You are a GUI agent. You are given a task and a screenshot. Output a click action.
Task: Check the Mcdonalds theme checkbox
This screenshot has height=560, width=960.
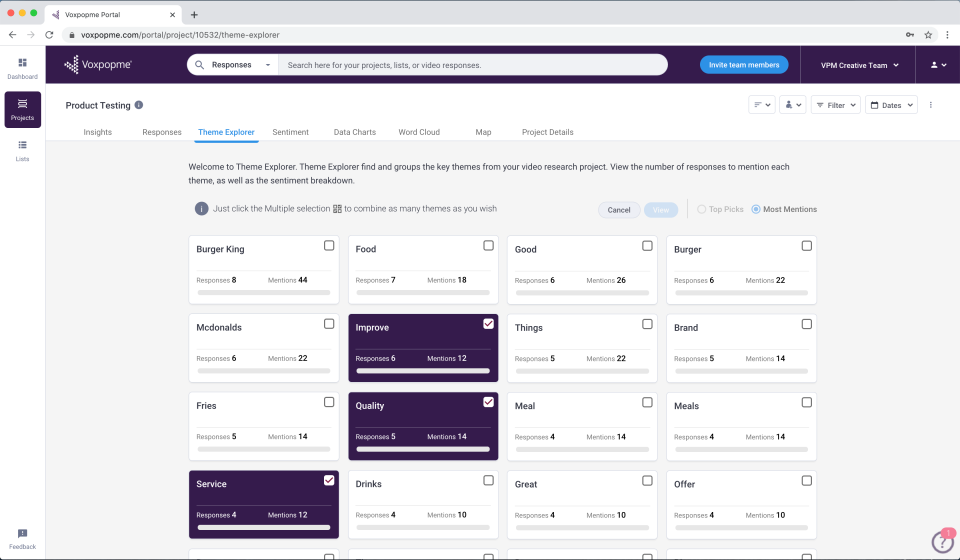(329, 324)
